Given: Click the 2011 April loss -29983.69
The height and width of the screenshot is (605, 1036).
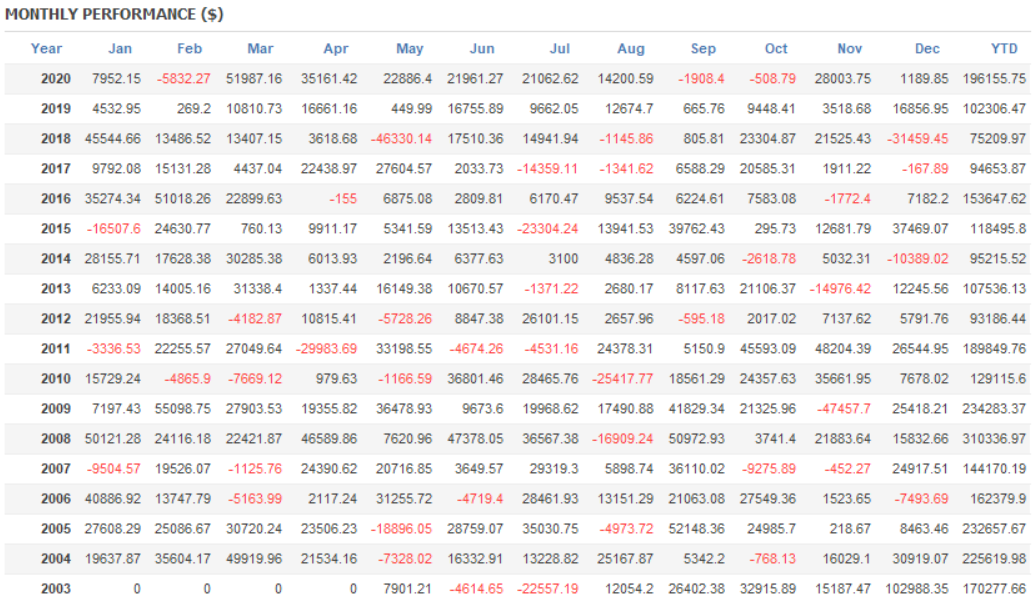Looking at the screenshot, I should [x=326, y=349].
